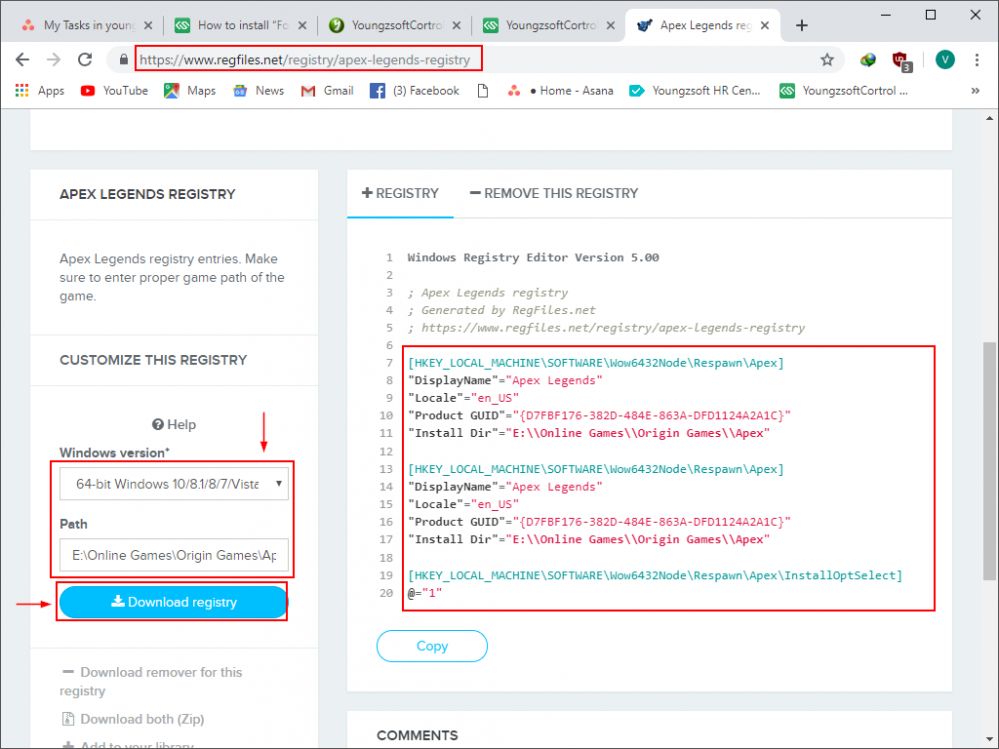The image size is (999, 749).
Task: Open the News bookmark
Action: pos(259,90)
